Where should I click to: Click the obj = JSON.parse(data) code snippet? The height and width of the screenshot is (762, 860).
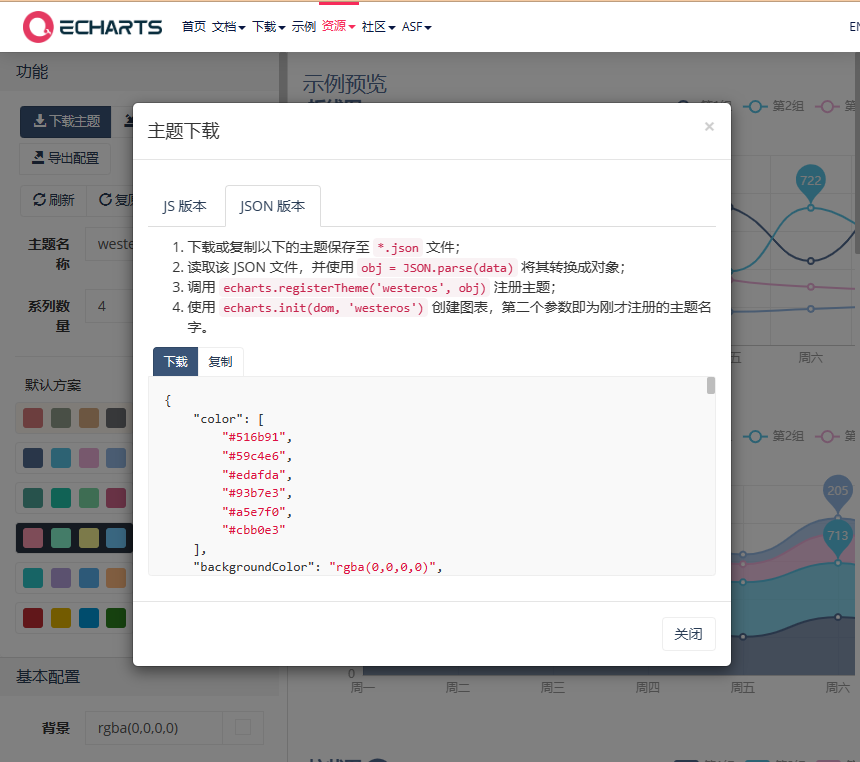click(437, 268)
